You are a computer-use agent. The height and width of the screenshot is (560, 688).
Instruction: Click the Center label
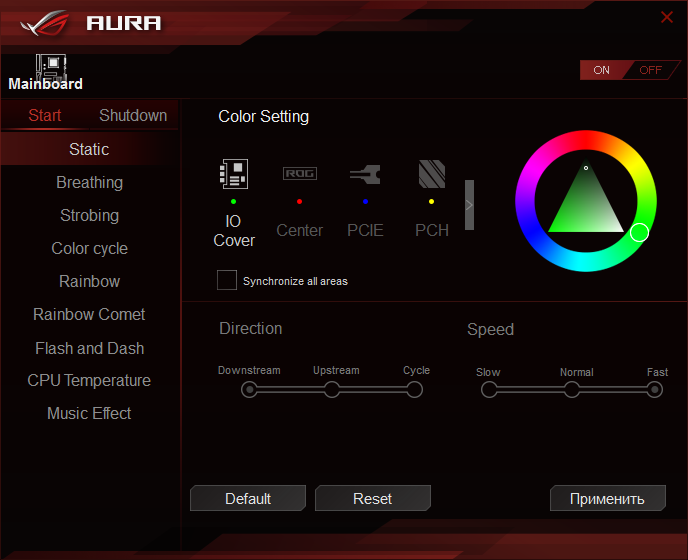pos(300,230)
